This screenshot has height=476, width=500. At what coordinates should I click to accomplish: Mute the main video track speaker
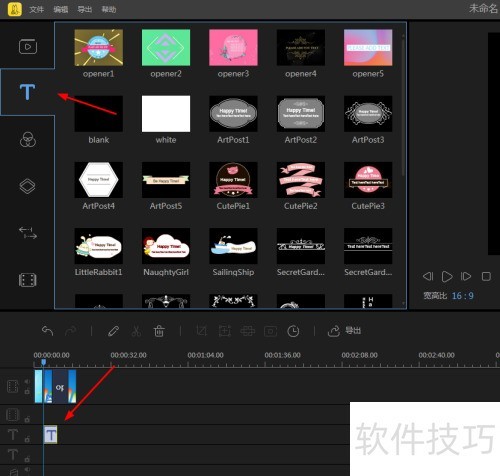click(x=27, y=382)
